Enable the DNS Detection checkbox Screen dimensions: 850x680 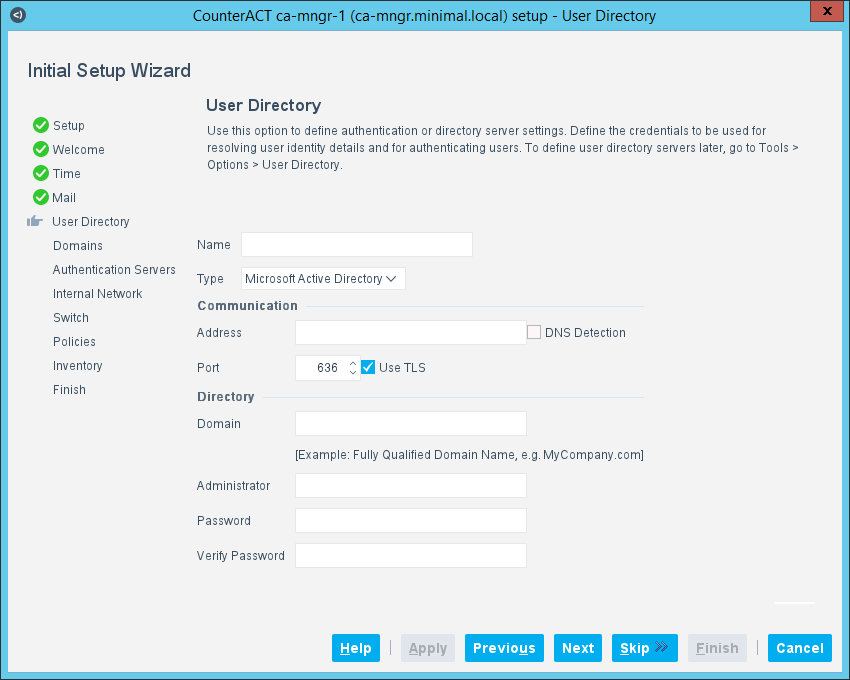534,332
